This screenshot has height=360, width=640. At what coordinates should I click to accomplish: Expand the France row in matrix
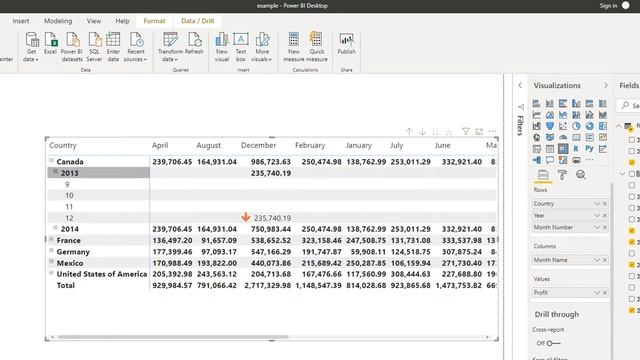pyautogui.click(x=51, y=239)
